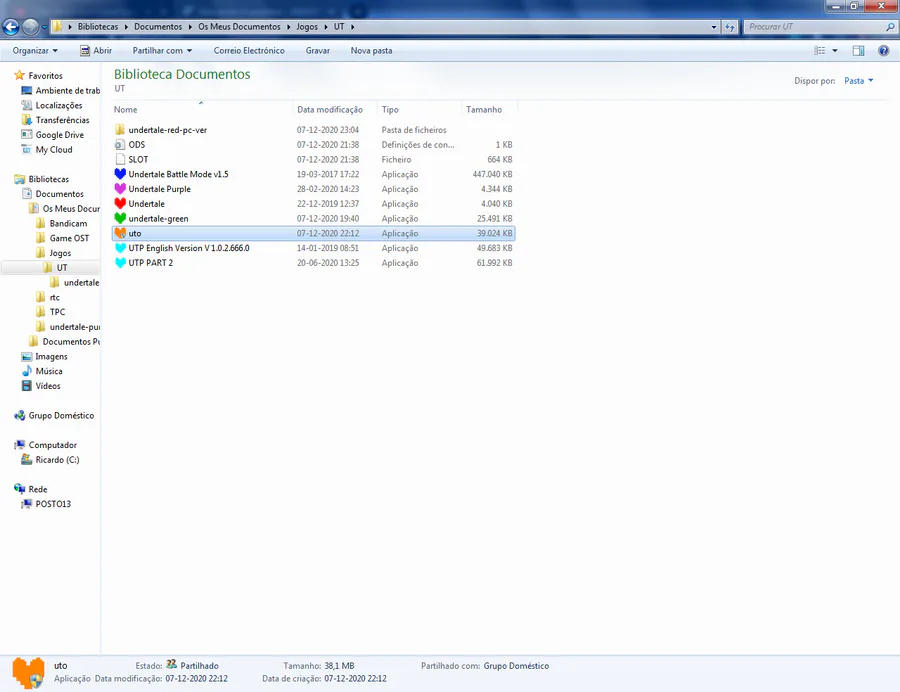This screenshot has width=900, height=692.
Task: Sort by the Nome column header
Action: pos(202,109)
